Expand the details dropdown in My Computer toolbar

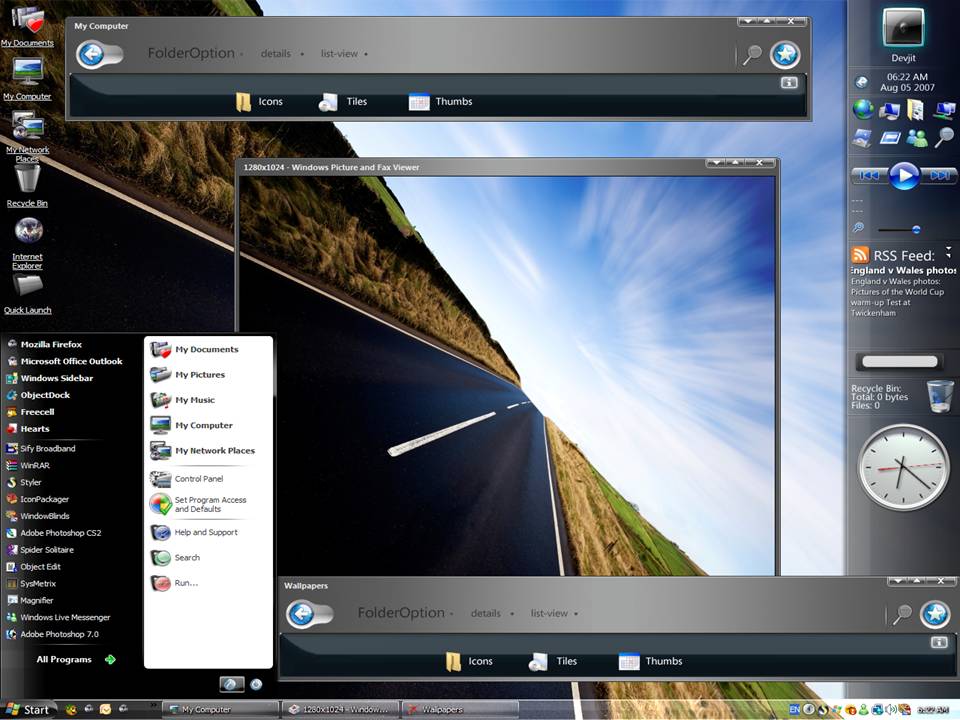[282, 54]
